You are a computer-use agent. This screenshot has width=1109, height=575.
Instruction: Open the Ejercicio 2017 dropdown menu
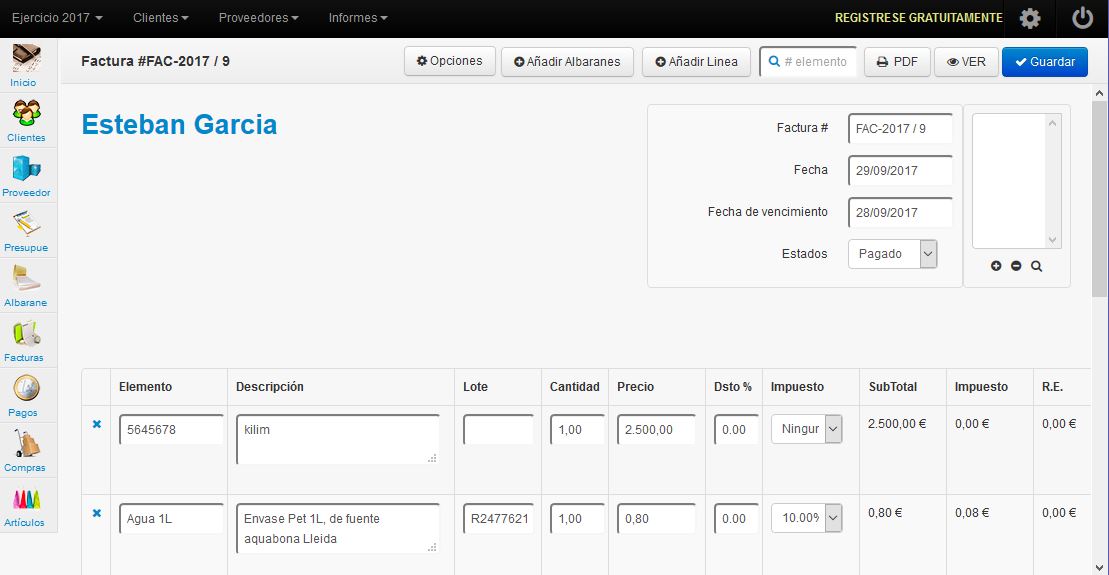click(56, 18)
